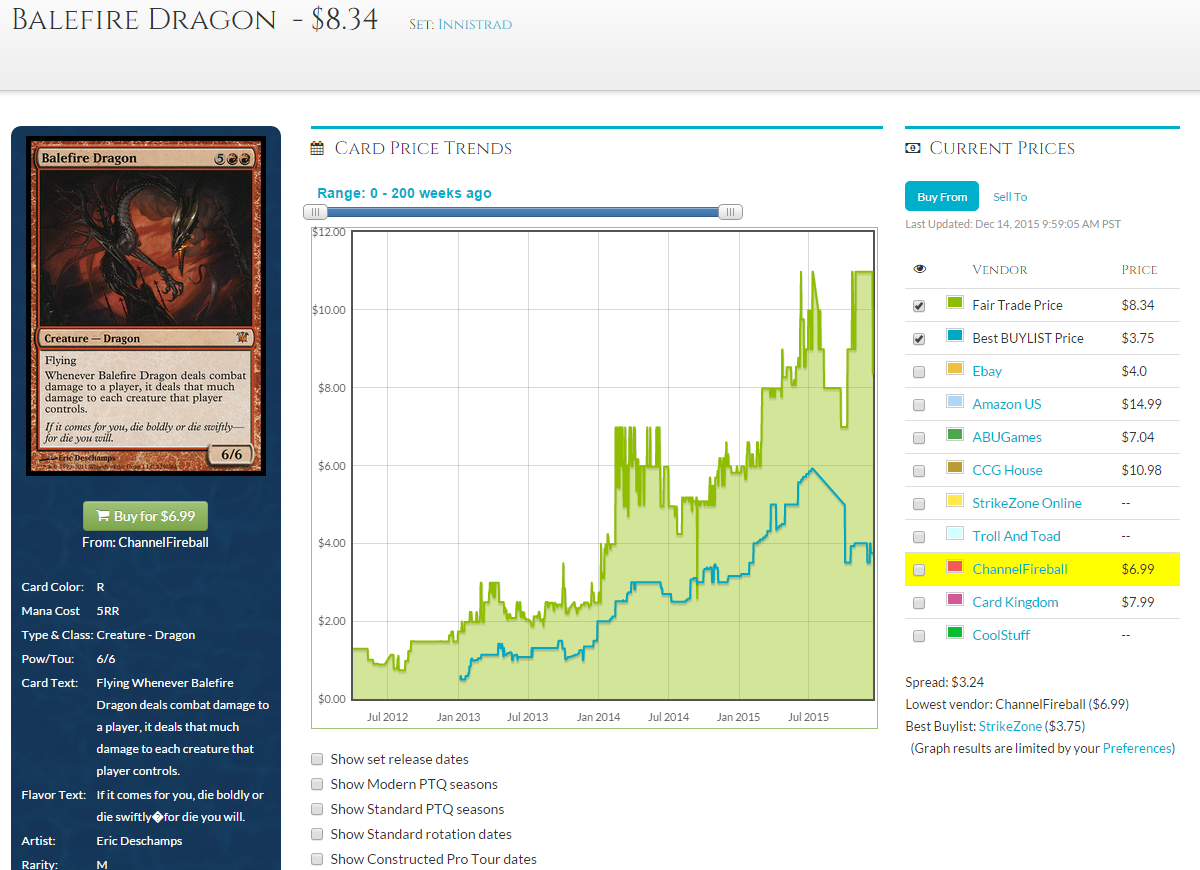Check the CoolStuff vendor checkbox
The image size is (1200, 870).
(x=919, y=636)
